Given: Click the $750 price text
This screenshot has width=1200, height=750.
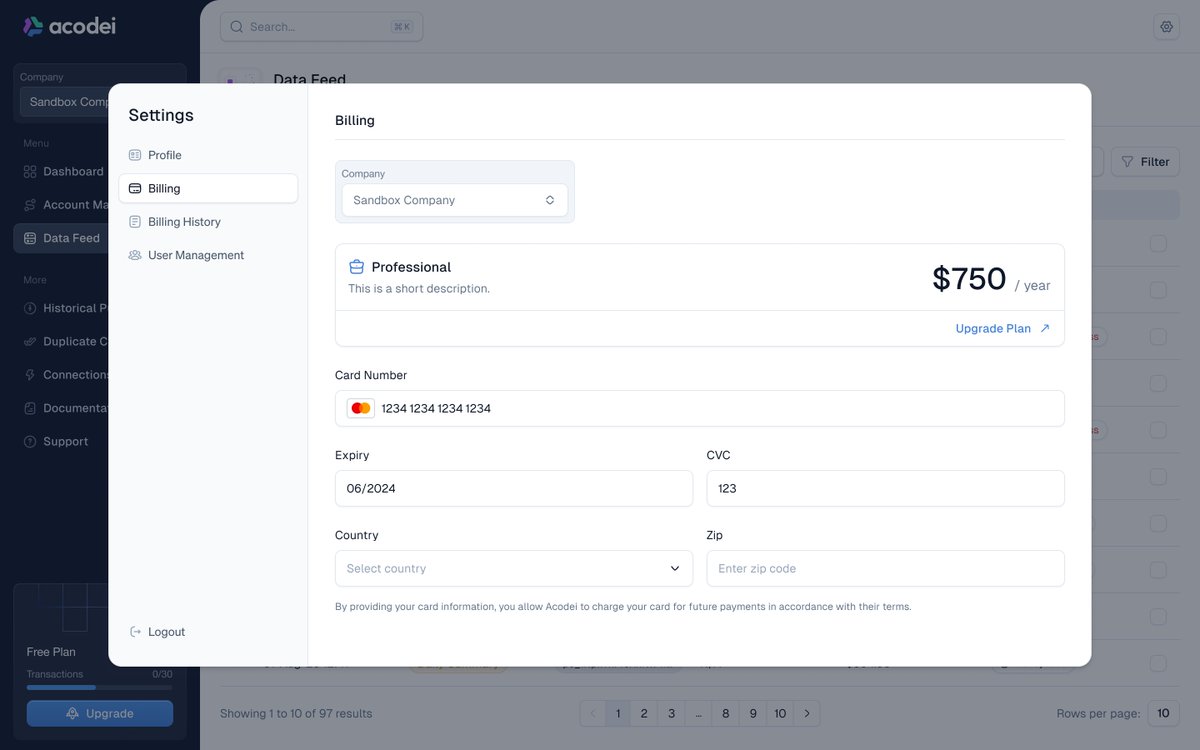Looking at the screenshot, I should coord(969,278).
